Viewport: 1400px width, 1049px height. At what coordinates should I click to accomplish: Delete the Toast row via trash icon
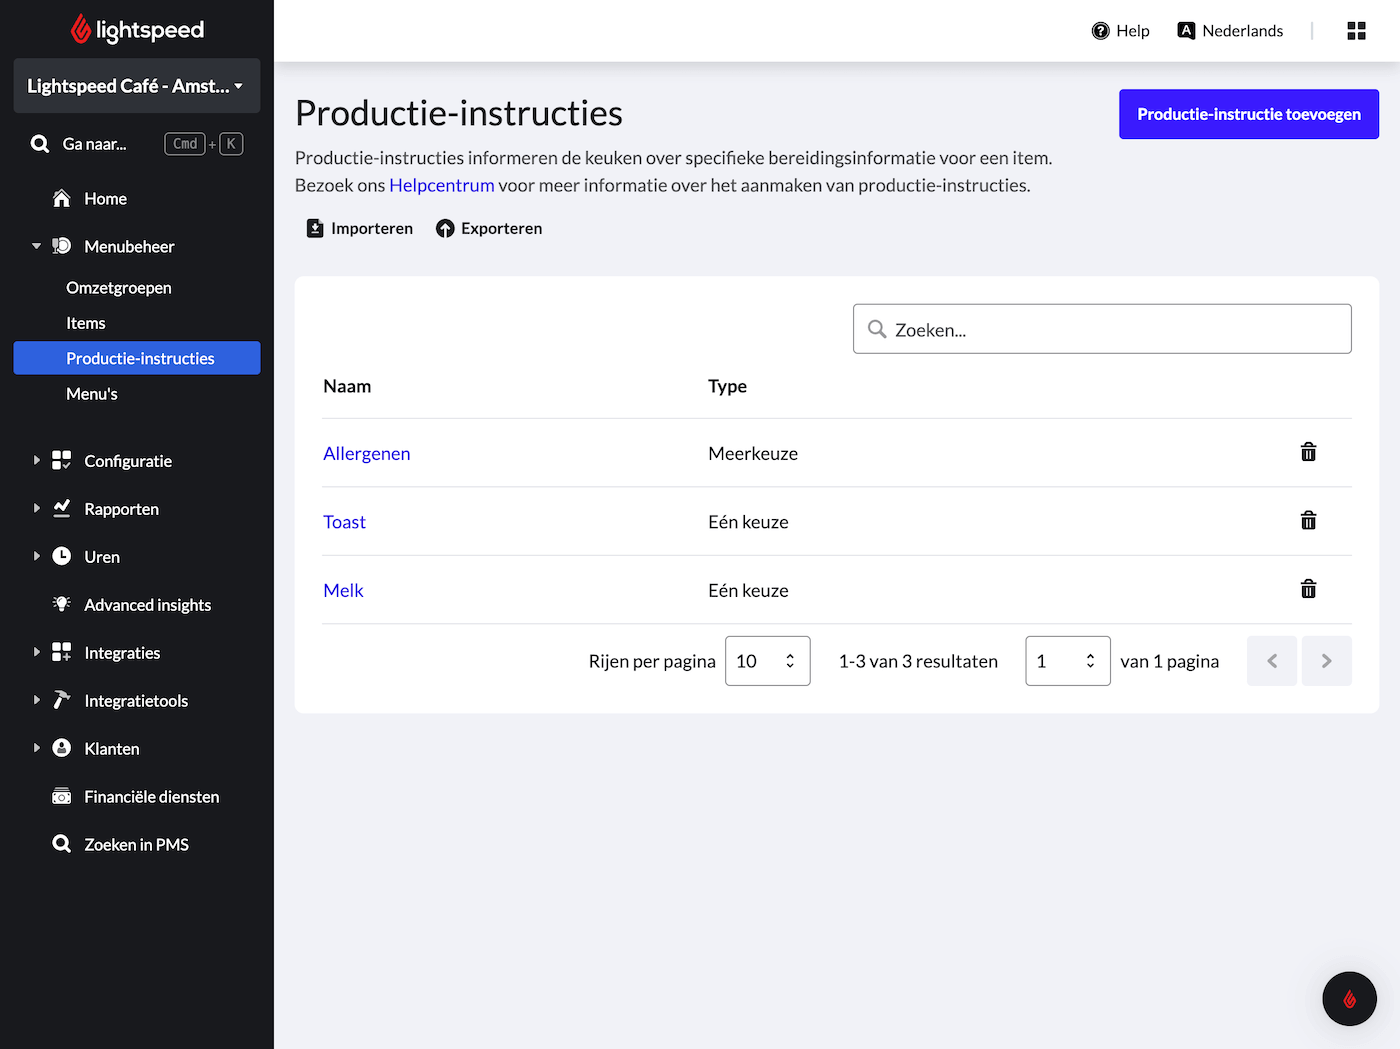click(x=1308, y=520)
